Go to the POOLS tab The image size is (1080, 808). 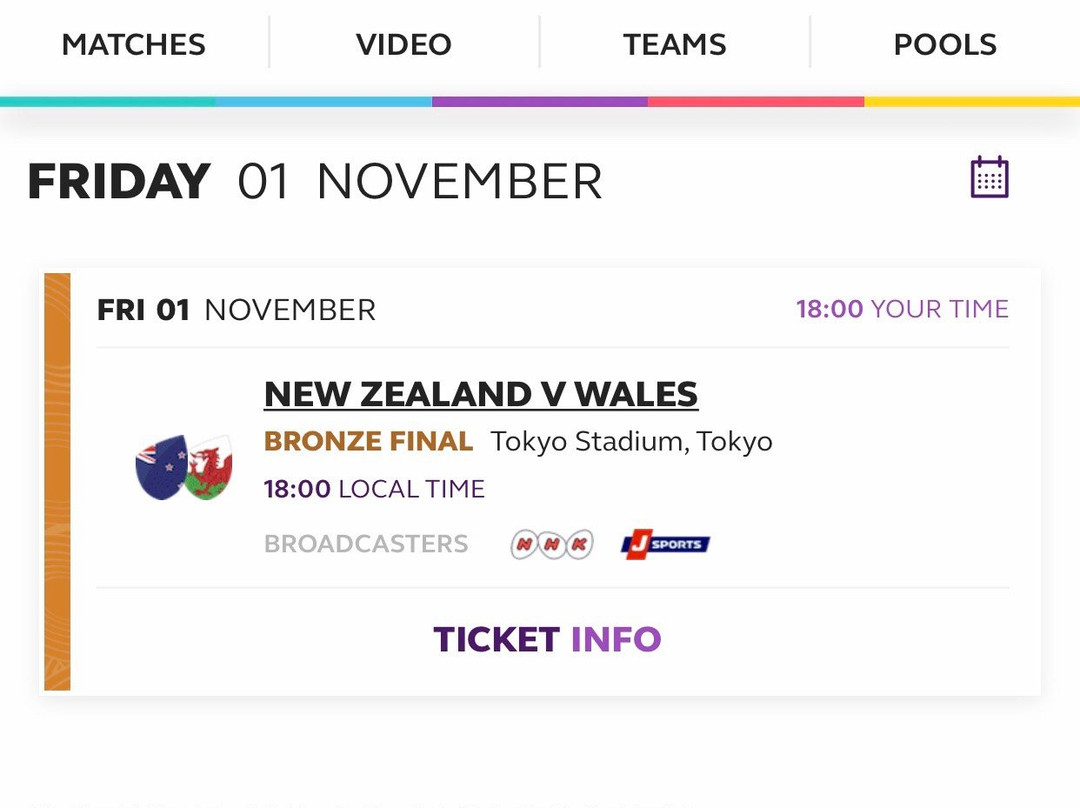click(x=945, y=45)
